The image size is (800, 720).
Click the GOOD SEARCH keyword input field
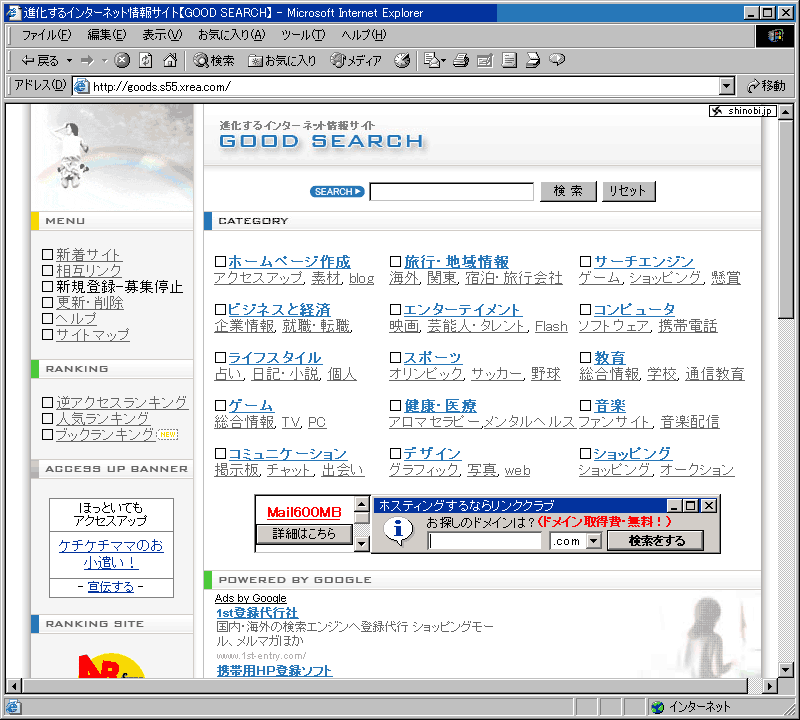(452, 192)
